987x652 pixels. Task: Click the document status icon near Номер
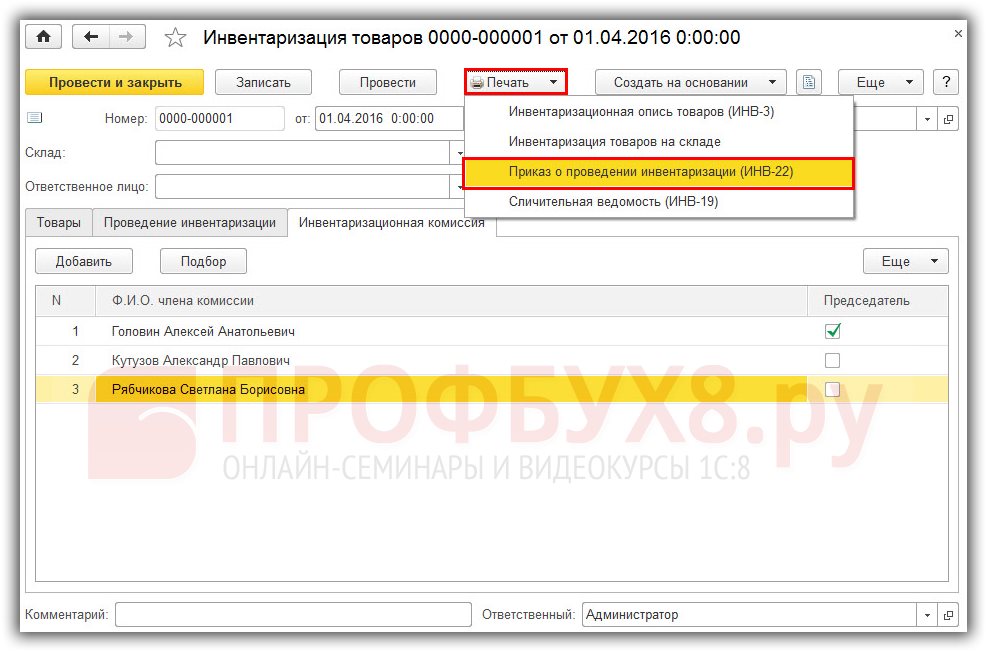[35, 118]
